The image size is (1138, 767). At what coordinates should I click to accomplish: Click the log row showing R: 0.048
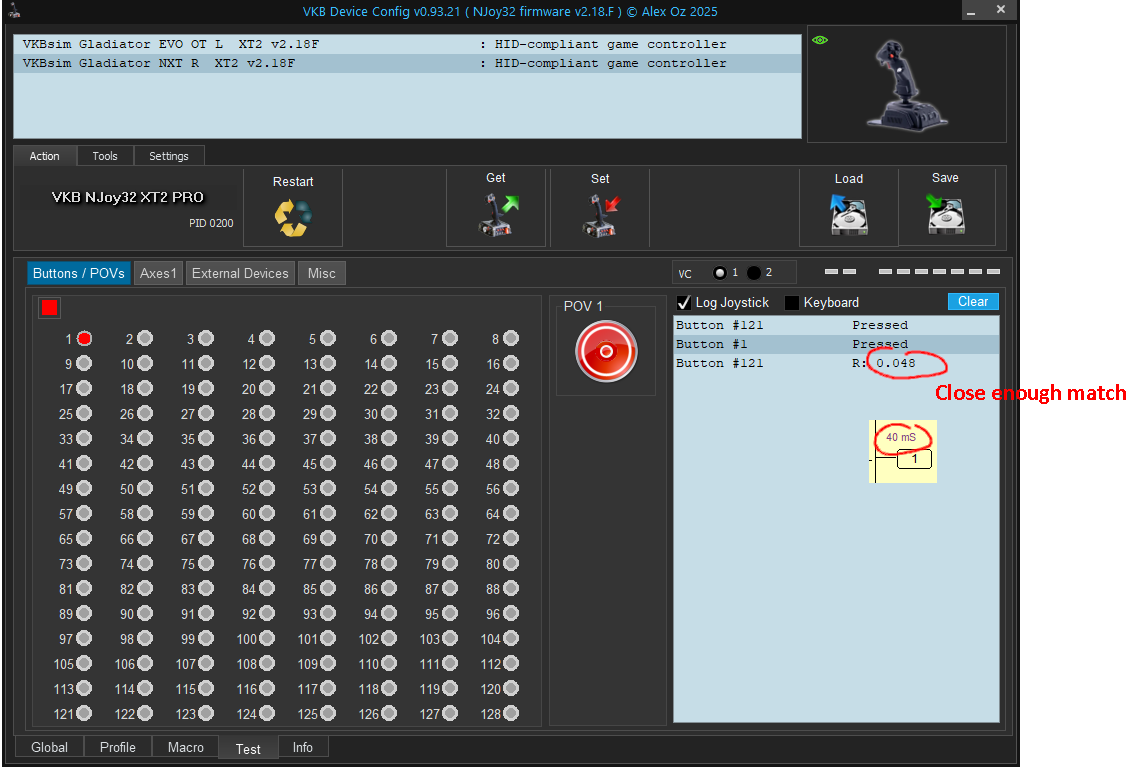(x=836, y=363)
